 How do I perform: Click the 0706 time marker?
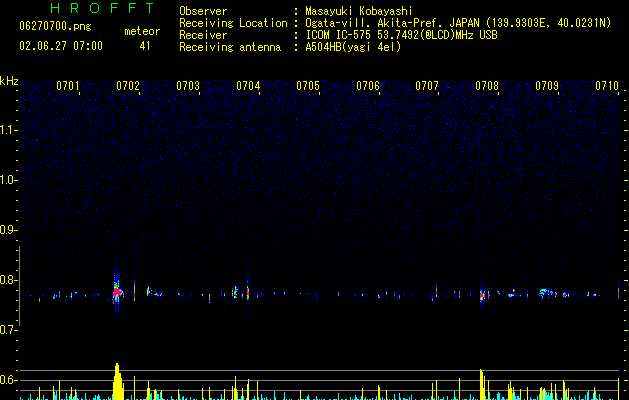point(368,86)
